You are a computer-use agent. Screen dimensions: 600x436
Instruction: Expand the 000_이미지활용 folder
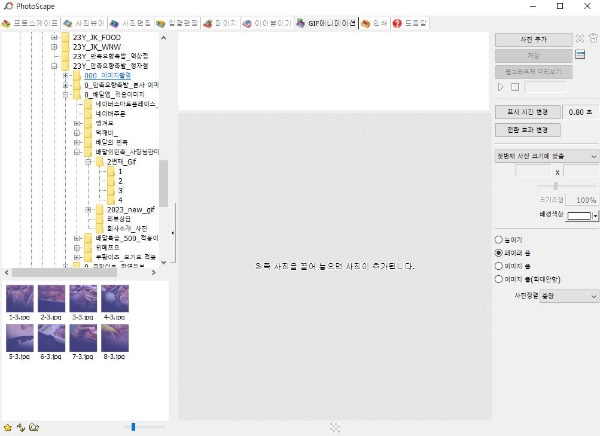click(65, 75)
